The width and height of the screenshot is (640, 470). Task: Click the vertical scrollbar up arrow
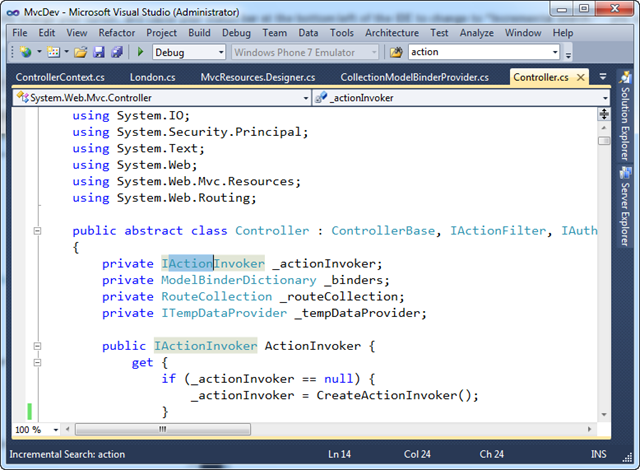coord(604,128)
